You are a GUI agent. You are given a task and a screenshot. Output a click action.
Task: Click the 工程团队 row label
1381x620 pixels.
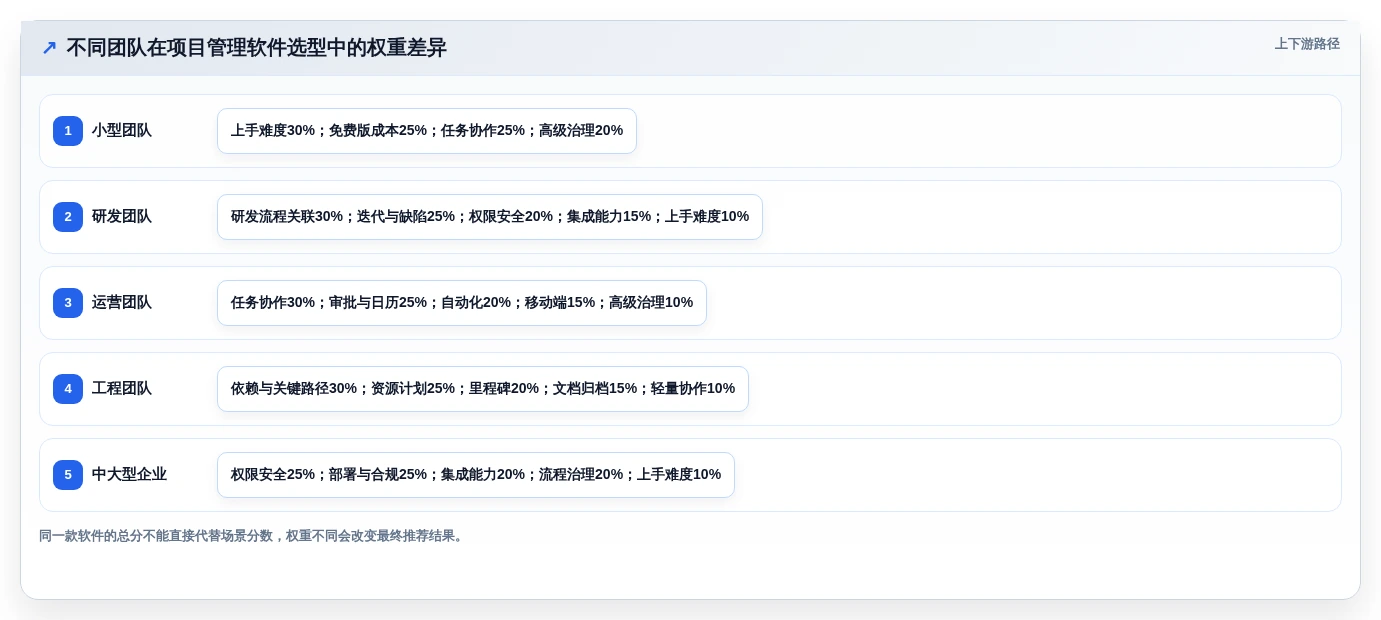122,389
